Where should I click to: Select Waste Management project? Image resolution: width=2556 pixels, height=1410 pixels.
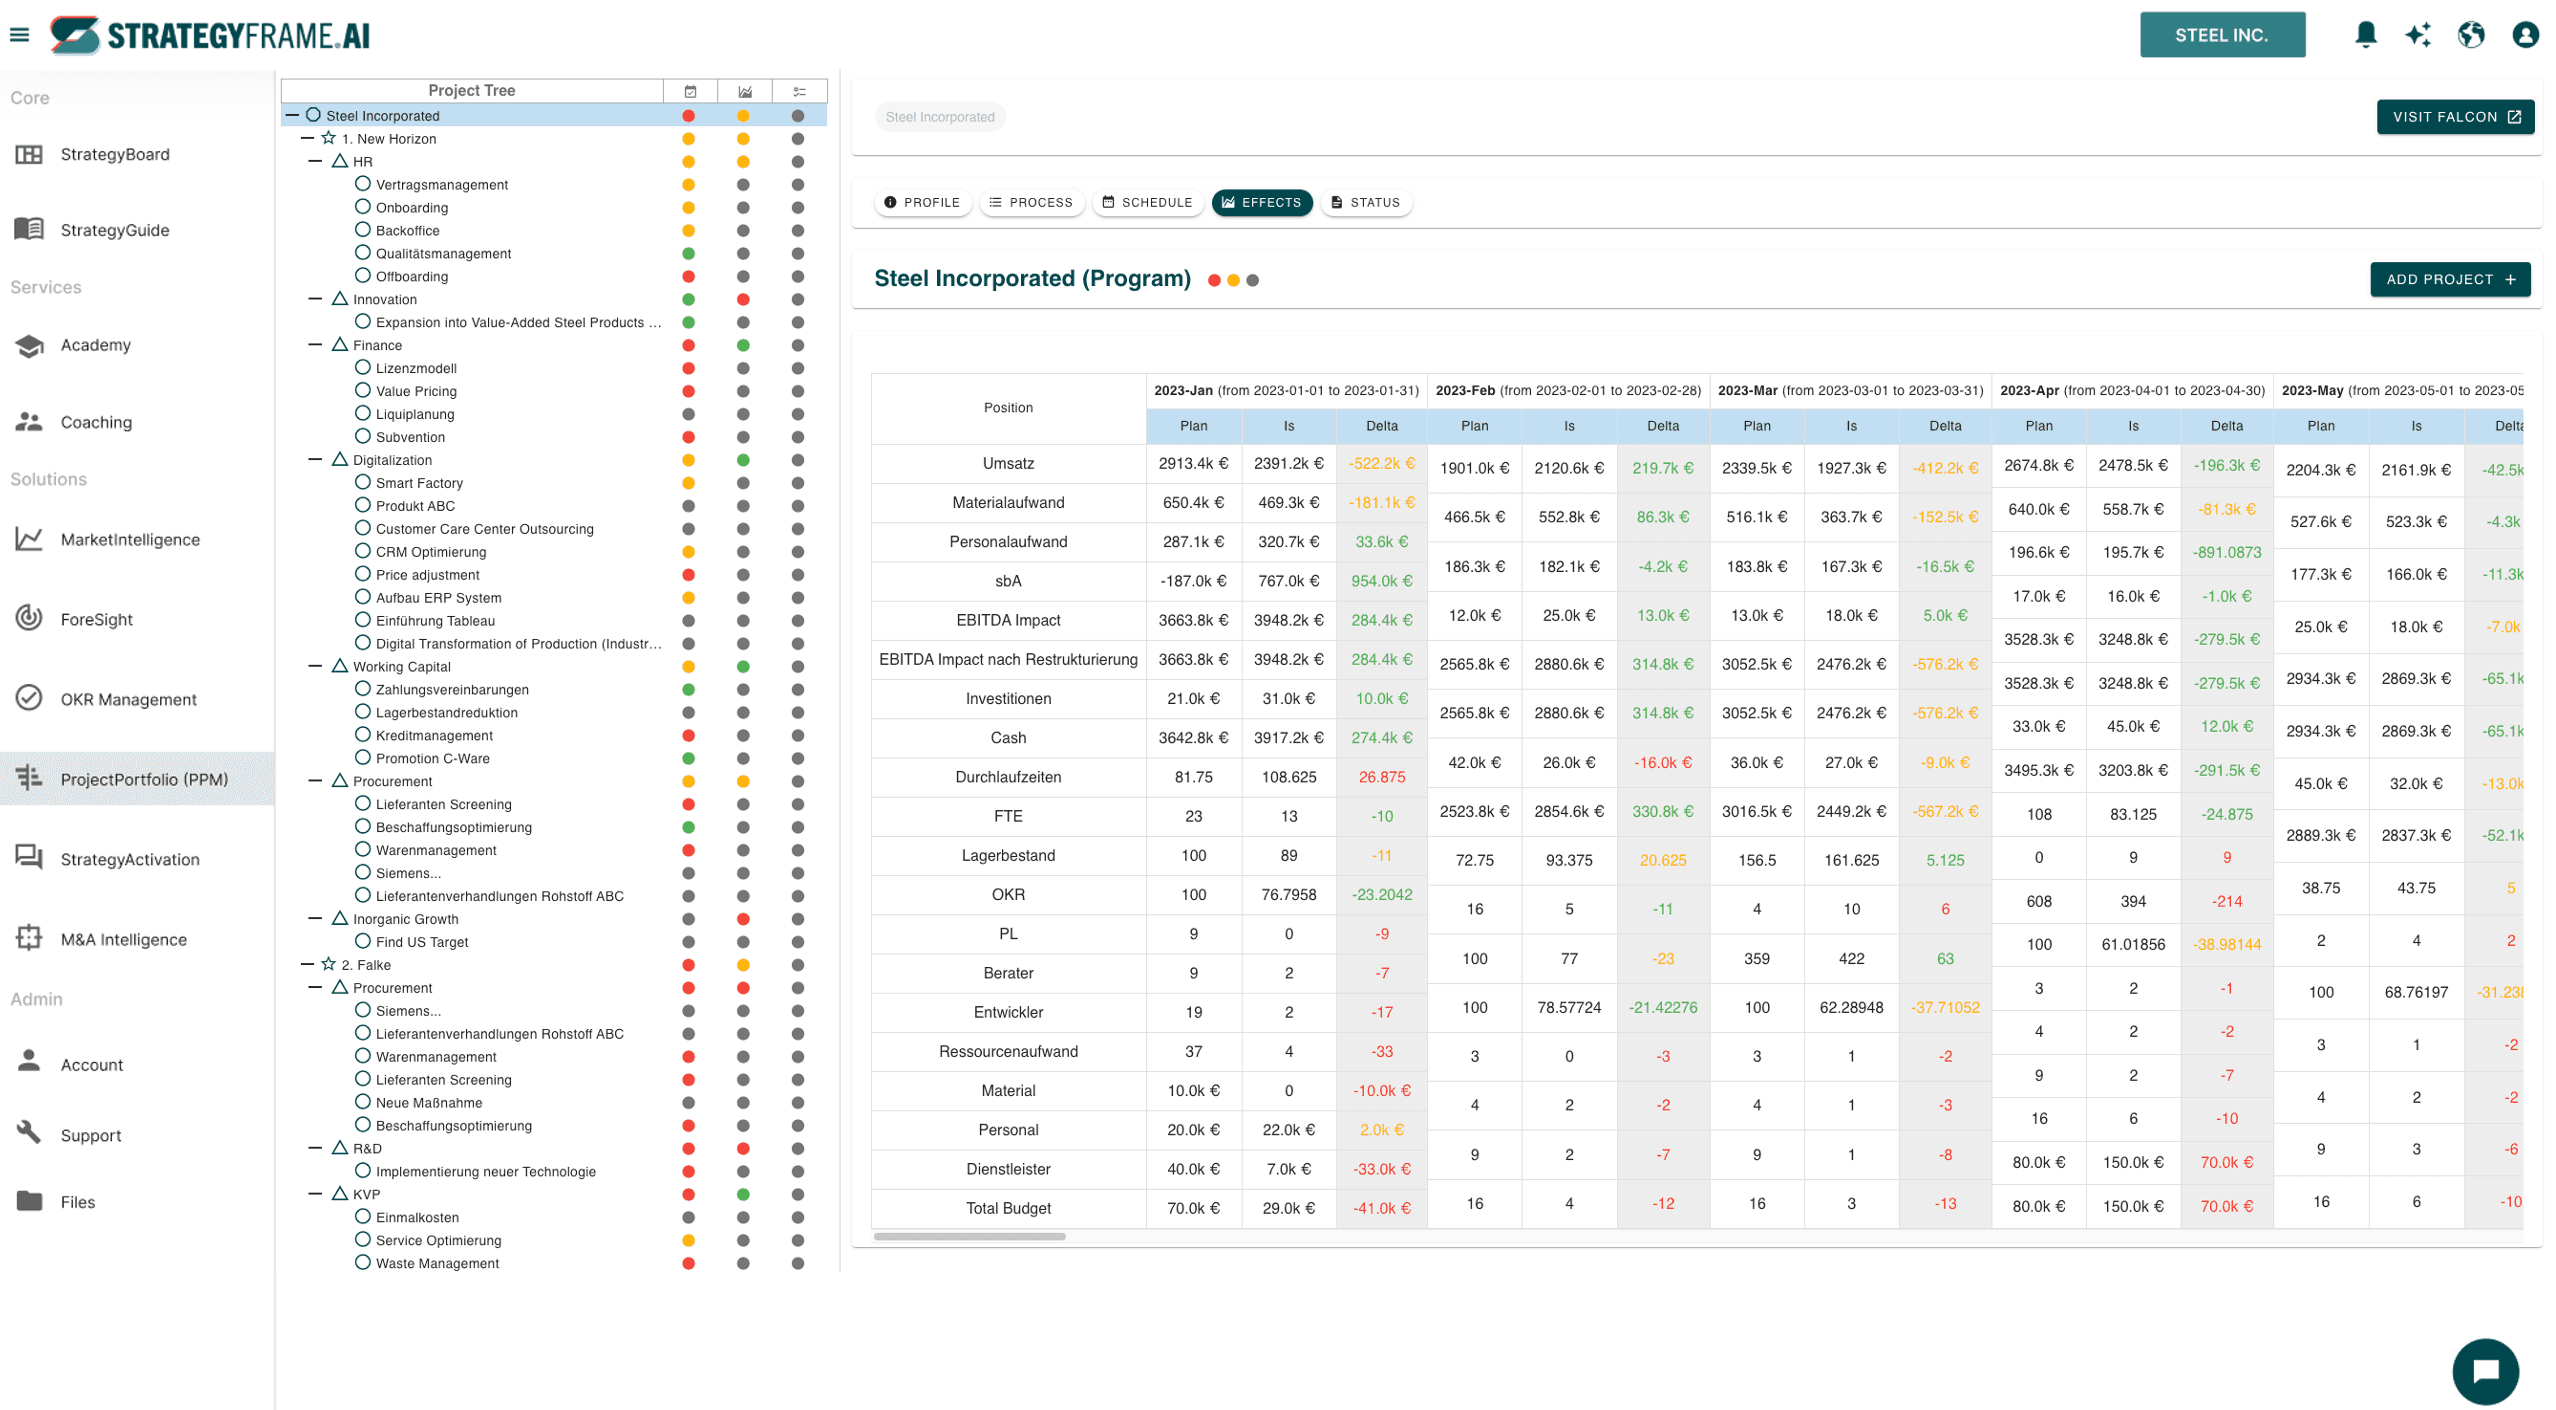437,1263
